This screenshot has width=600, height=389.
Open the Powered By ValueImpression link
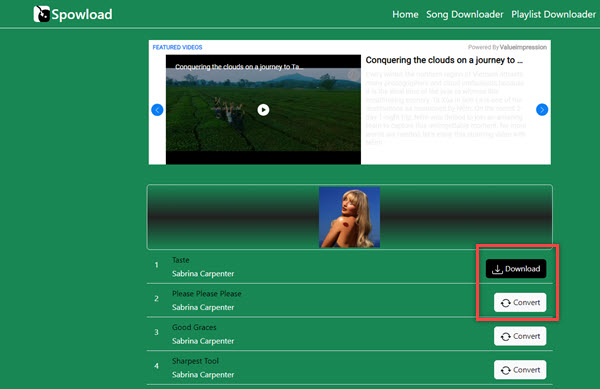(507, 47)
